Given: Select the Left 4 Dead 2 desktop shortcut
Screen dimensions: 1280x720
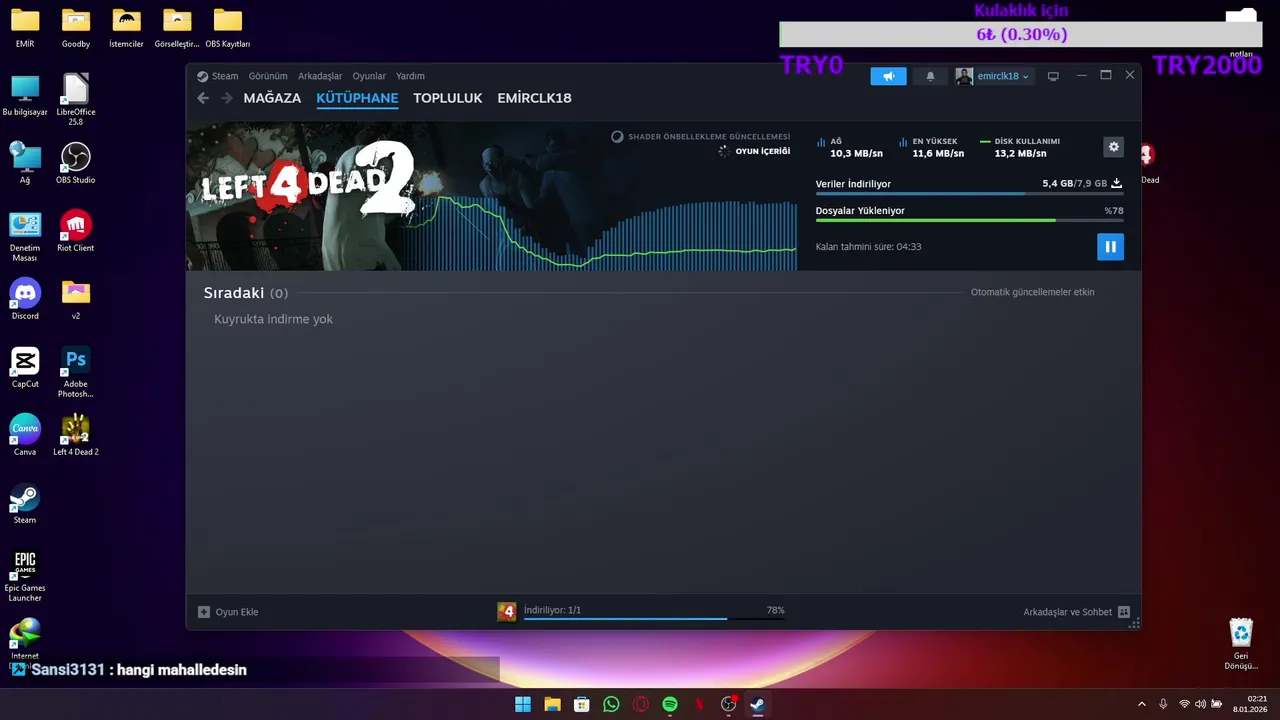Looking at the screenshot, I should point(76,435).
